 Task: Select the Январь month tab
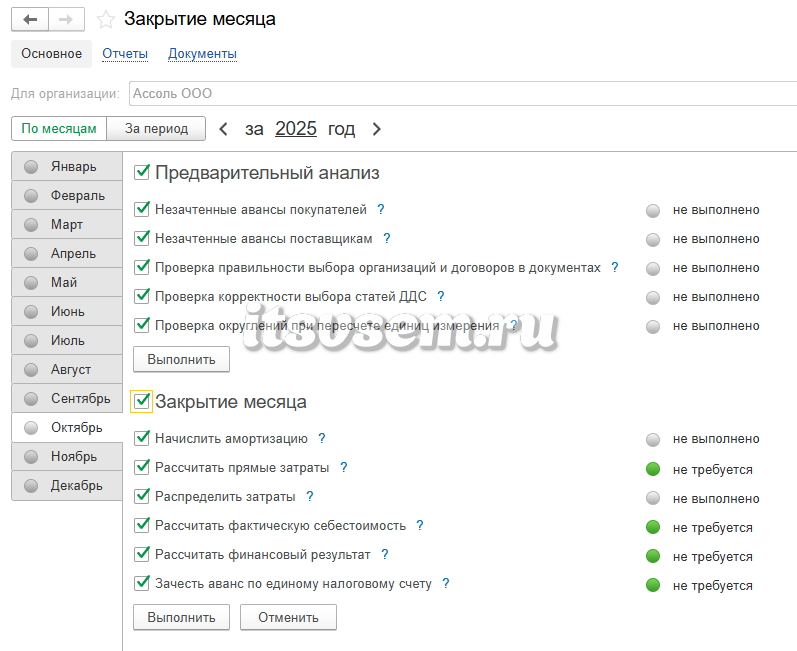(x=67, y=166)
